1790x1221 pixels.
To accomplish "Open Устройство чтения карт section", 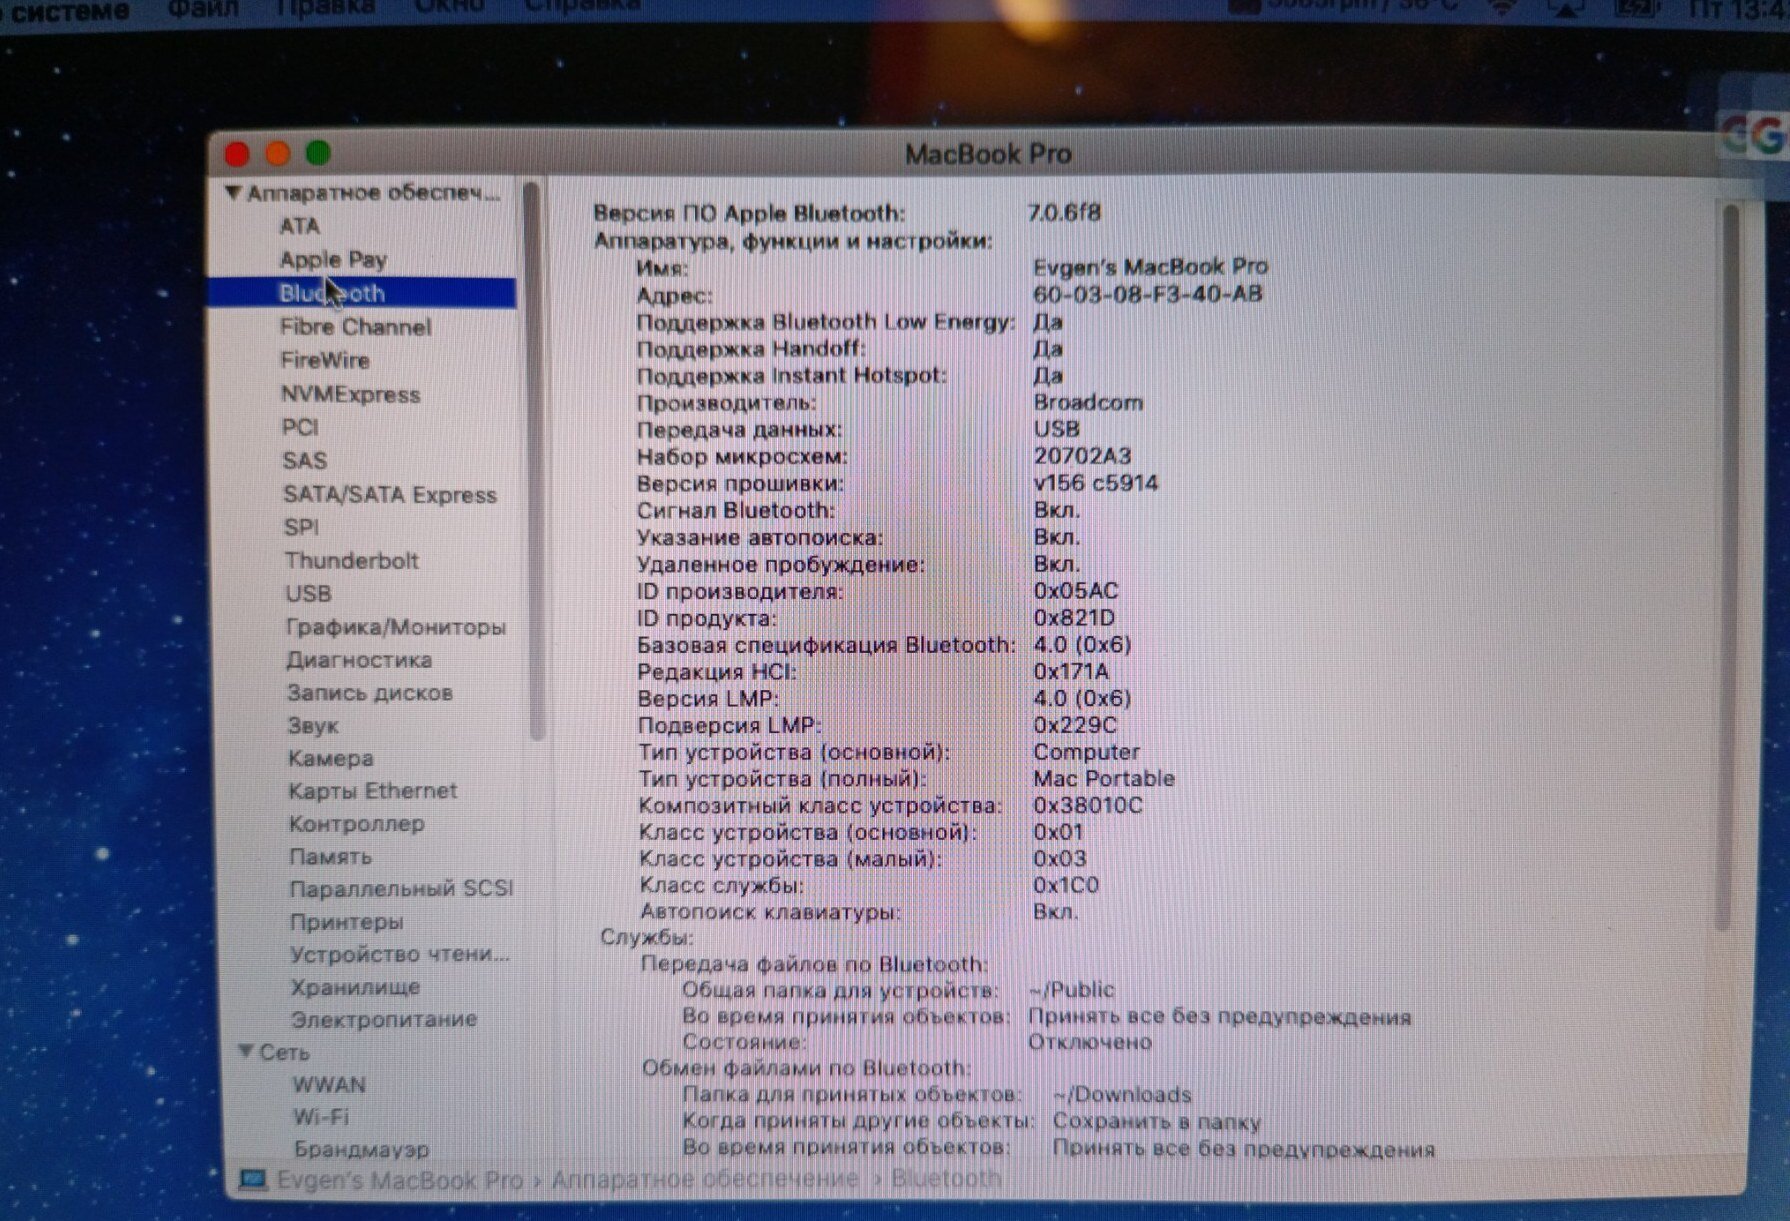I will point(399,954).
